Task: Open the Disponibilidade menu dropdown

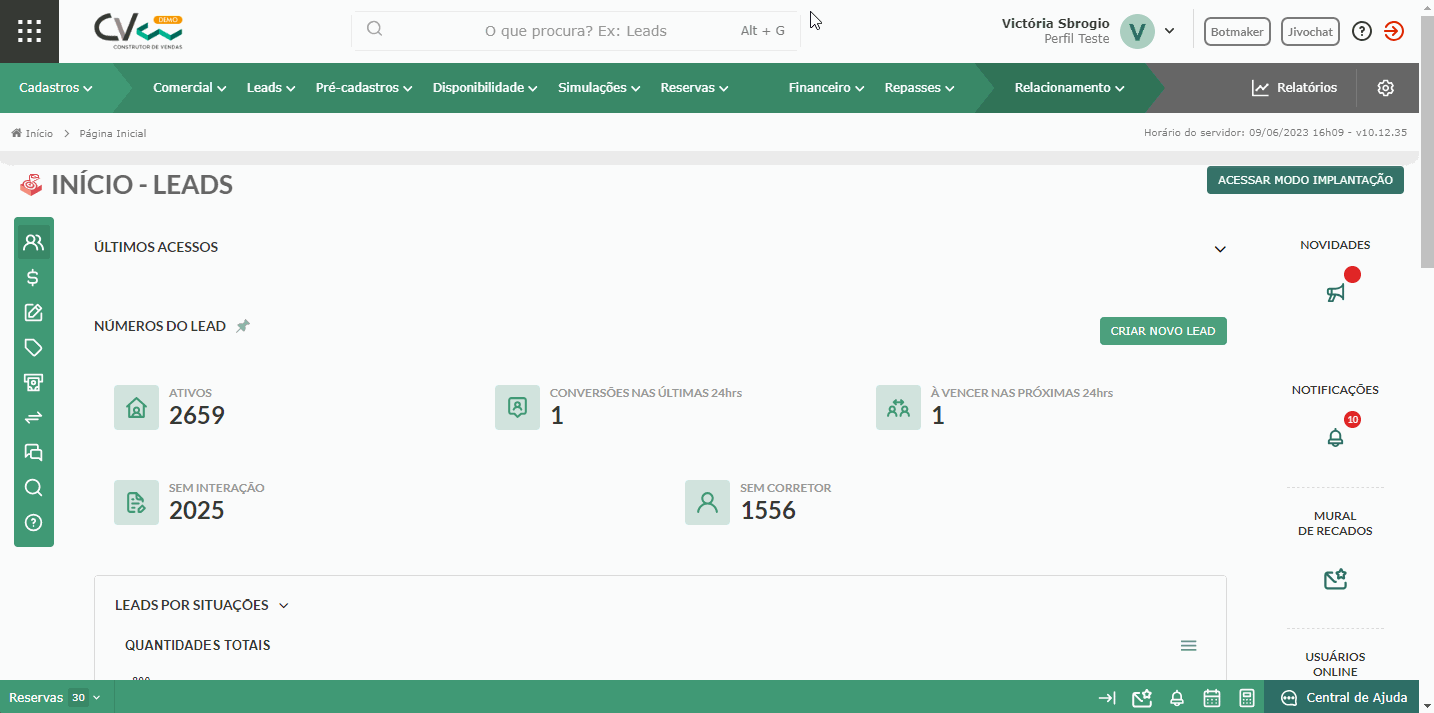Action: click(x=485, y=88)
